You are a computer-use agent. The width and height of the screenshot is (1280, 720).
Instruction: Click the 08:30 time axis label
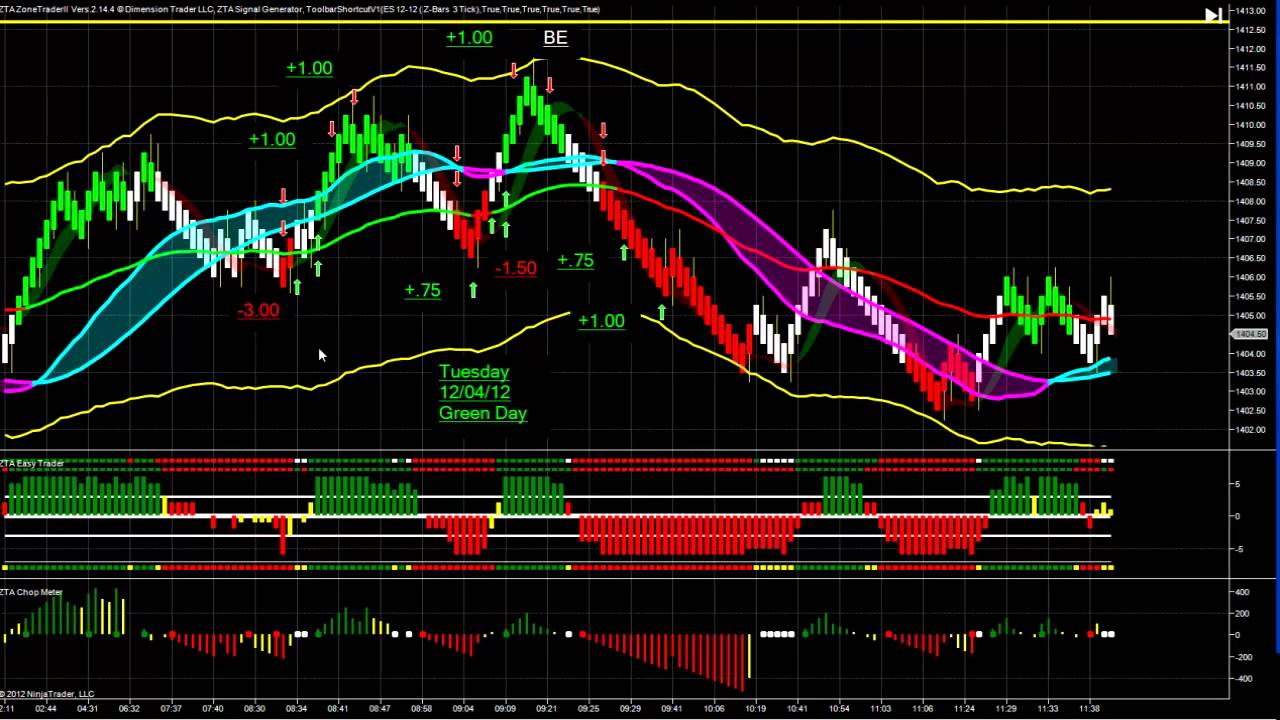click(255, 708)
